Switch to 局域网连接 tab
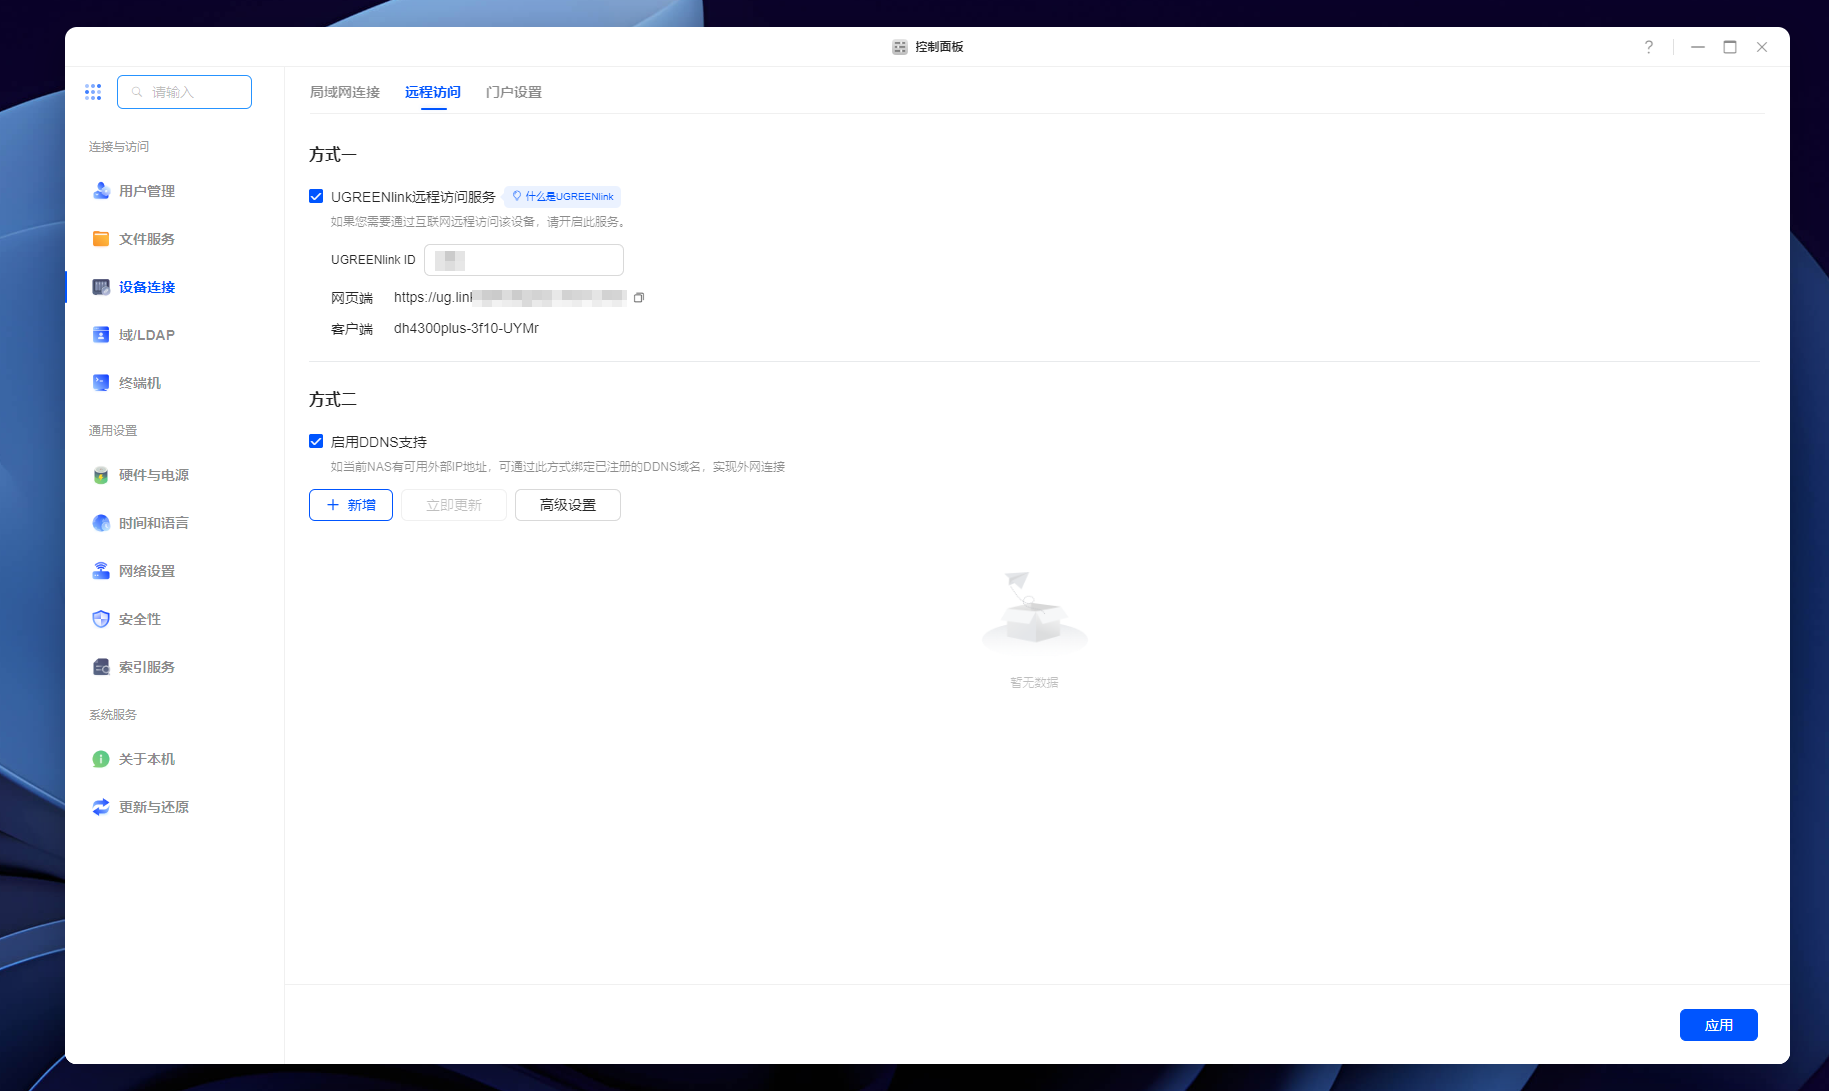Viewport: 1829px width, 1091px height. 345,92
